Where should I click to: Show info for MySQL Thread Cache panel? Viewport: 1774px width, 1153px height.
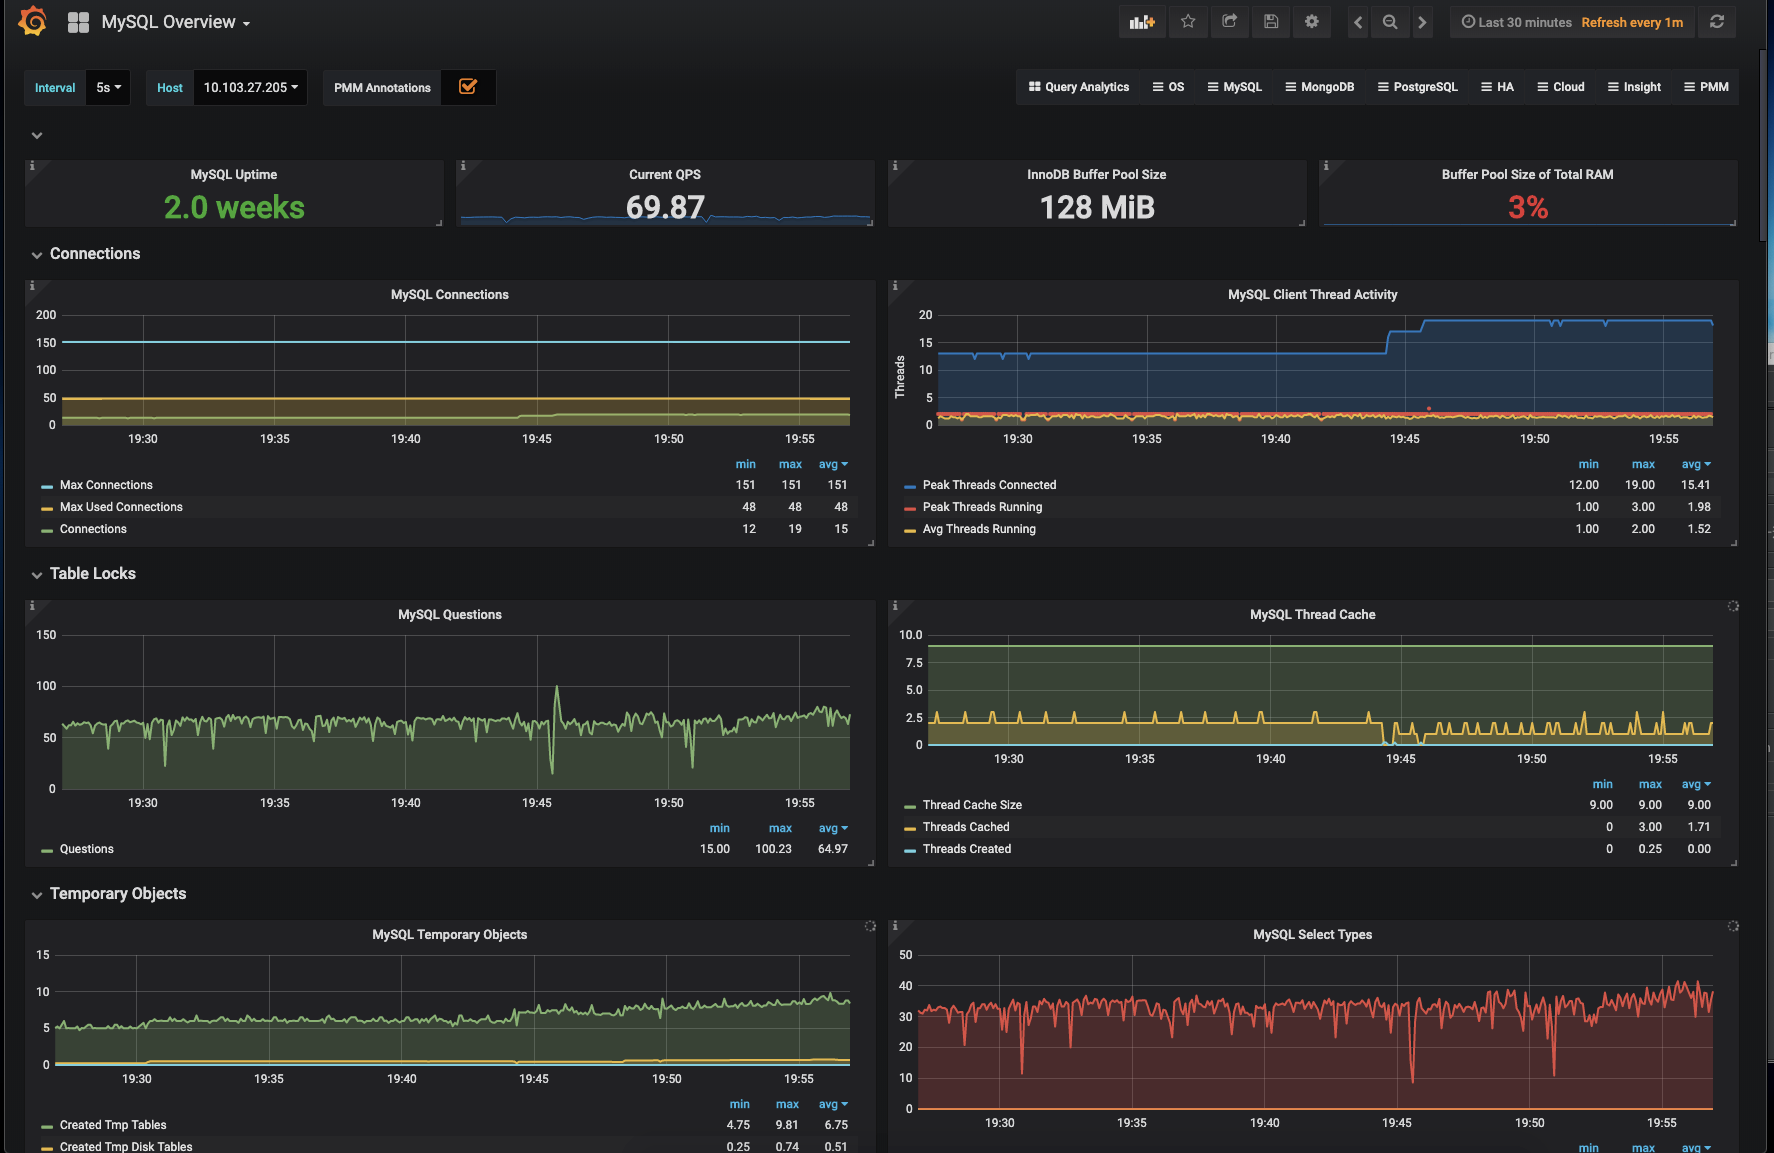coord(895,606)
